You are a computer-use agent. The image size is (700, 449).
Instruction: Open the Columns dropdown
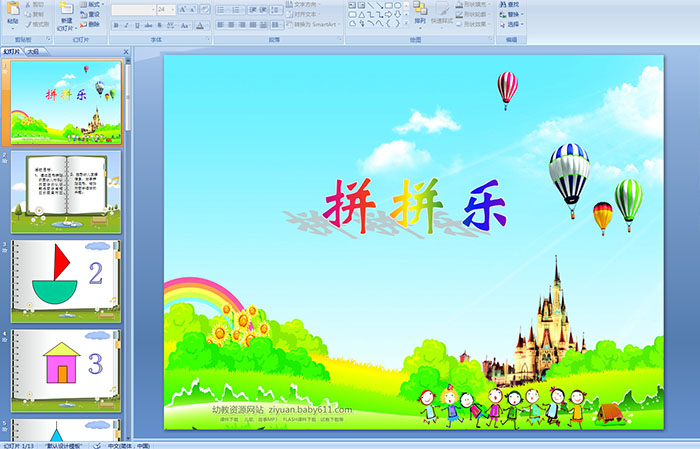(277, 25)
